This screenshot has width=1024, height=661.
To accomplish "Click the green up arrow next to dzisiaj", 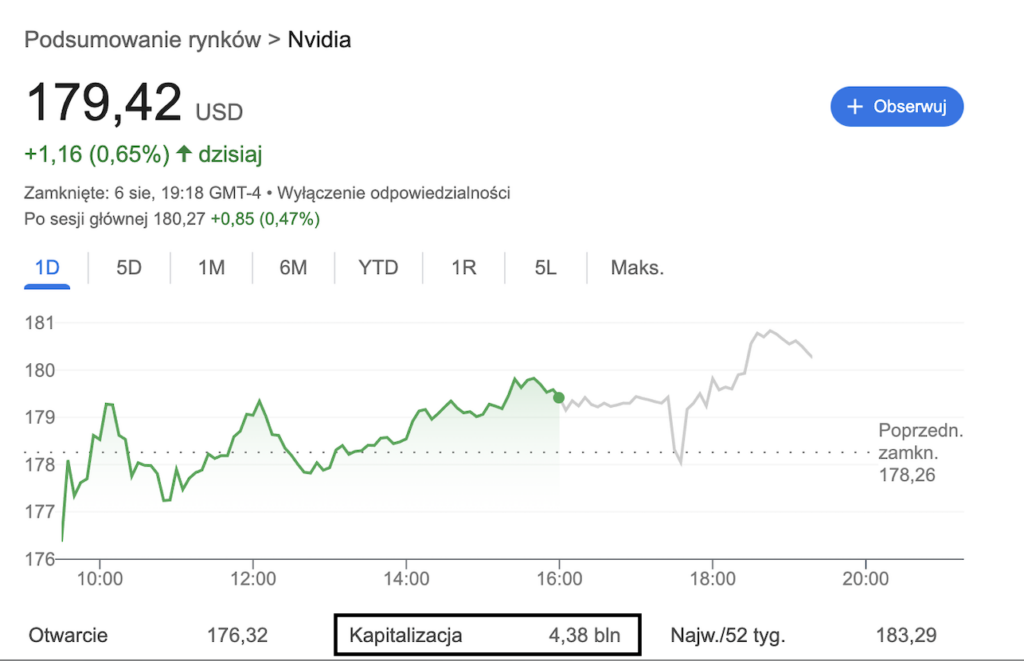I will pos(184,153).
